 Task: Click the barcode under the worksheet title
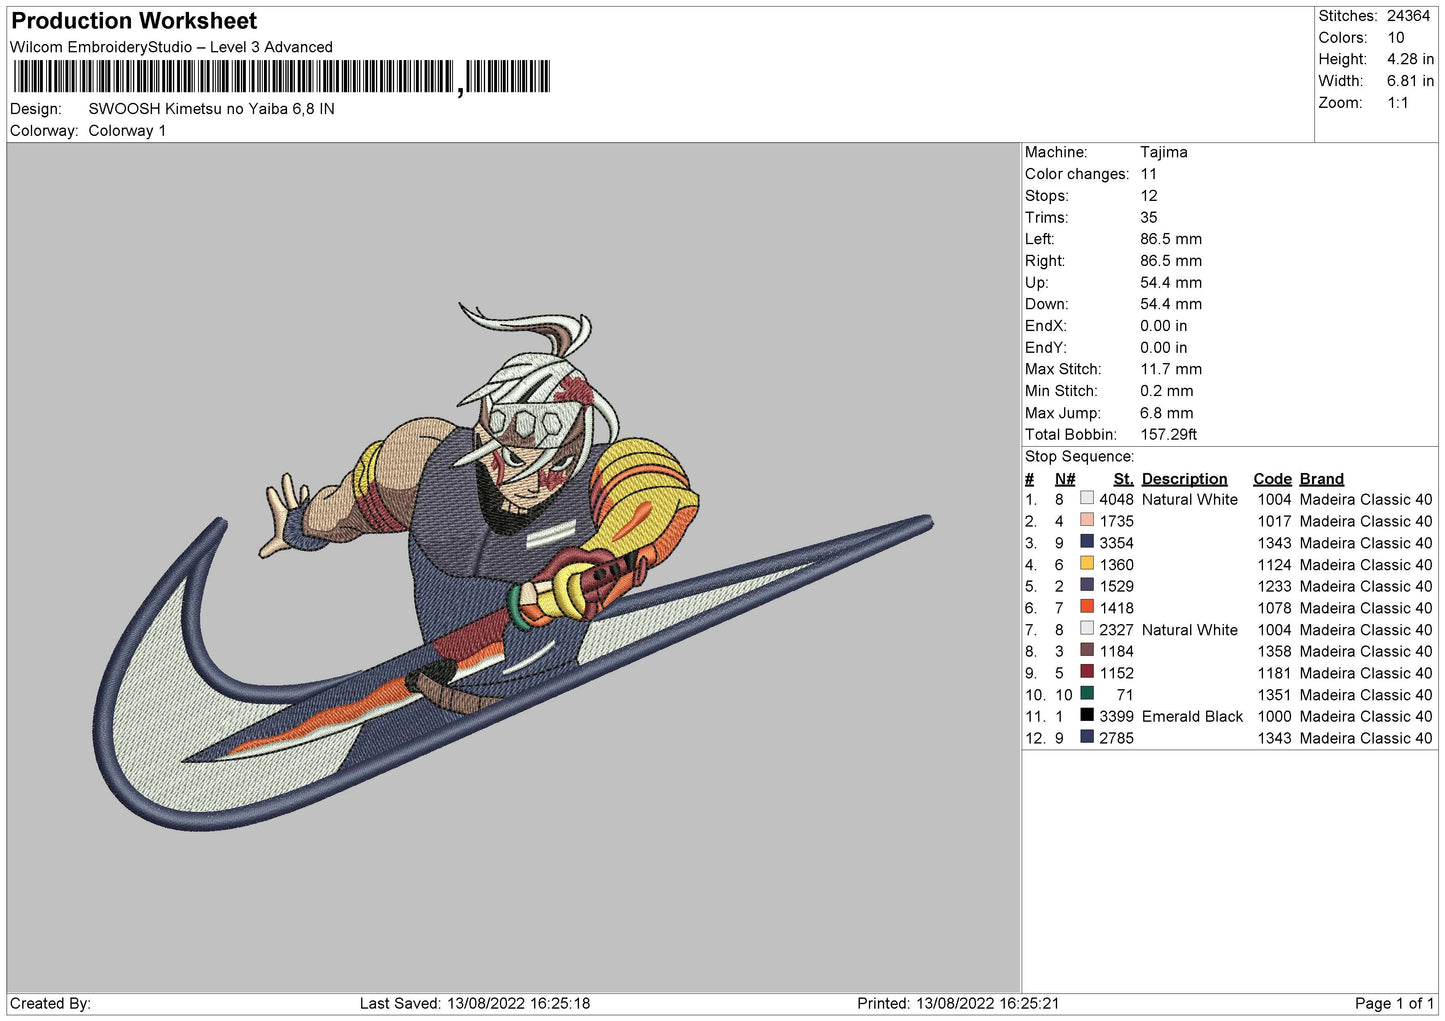tap(282, 77)
